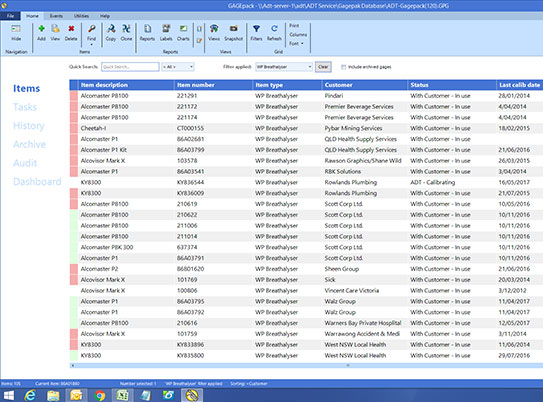Add a new item with the green plus

pos(41,33)
